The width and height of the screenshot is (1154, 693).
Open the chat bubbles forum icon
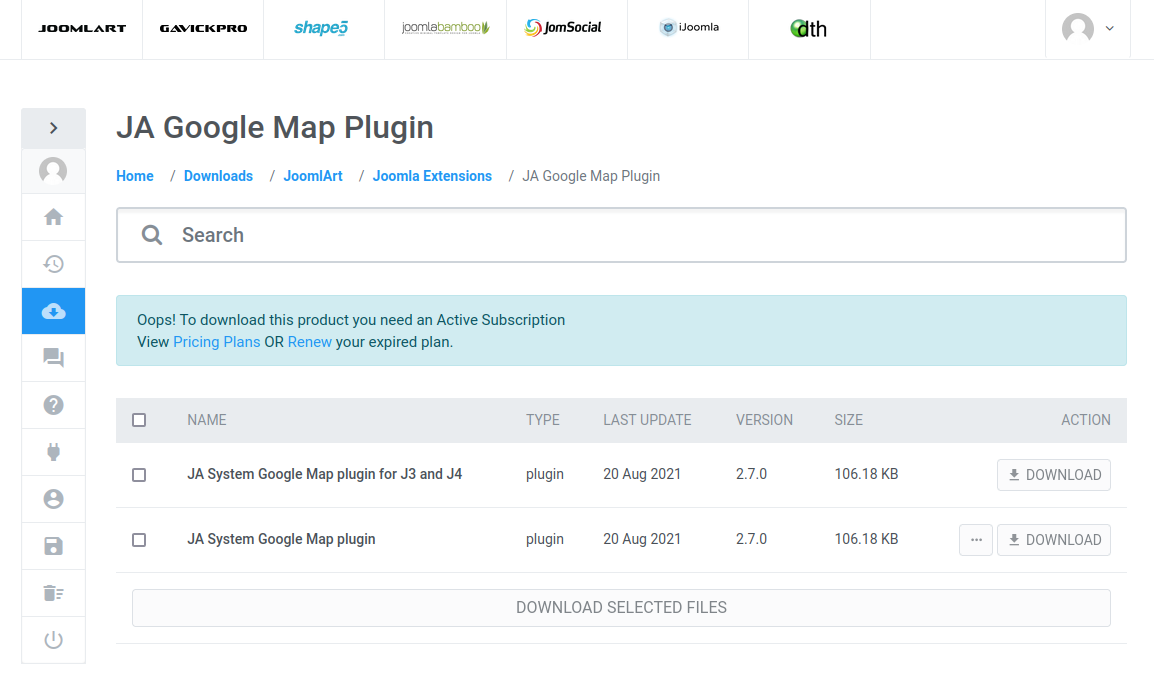coord(53,358)
